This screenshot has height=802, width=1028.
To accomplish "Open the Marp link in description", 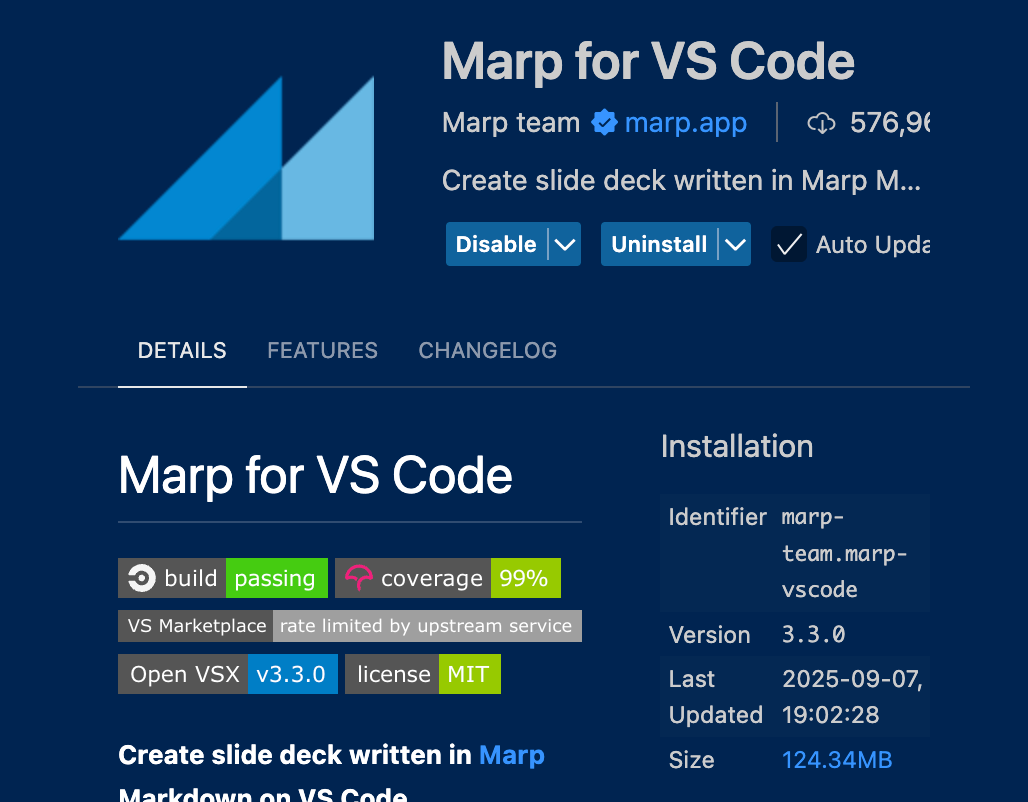I will pos(511,755).
